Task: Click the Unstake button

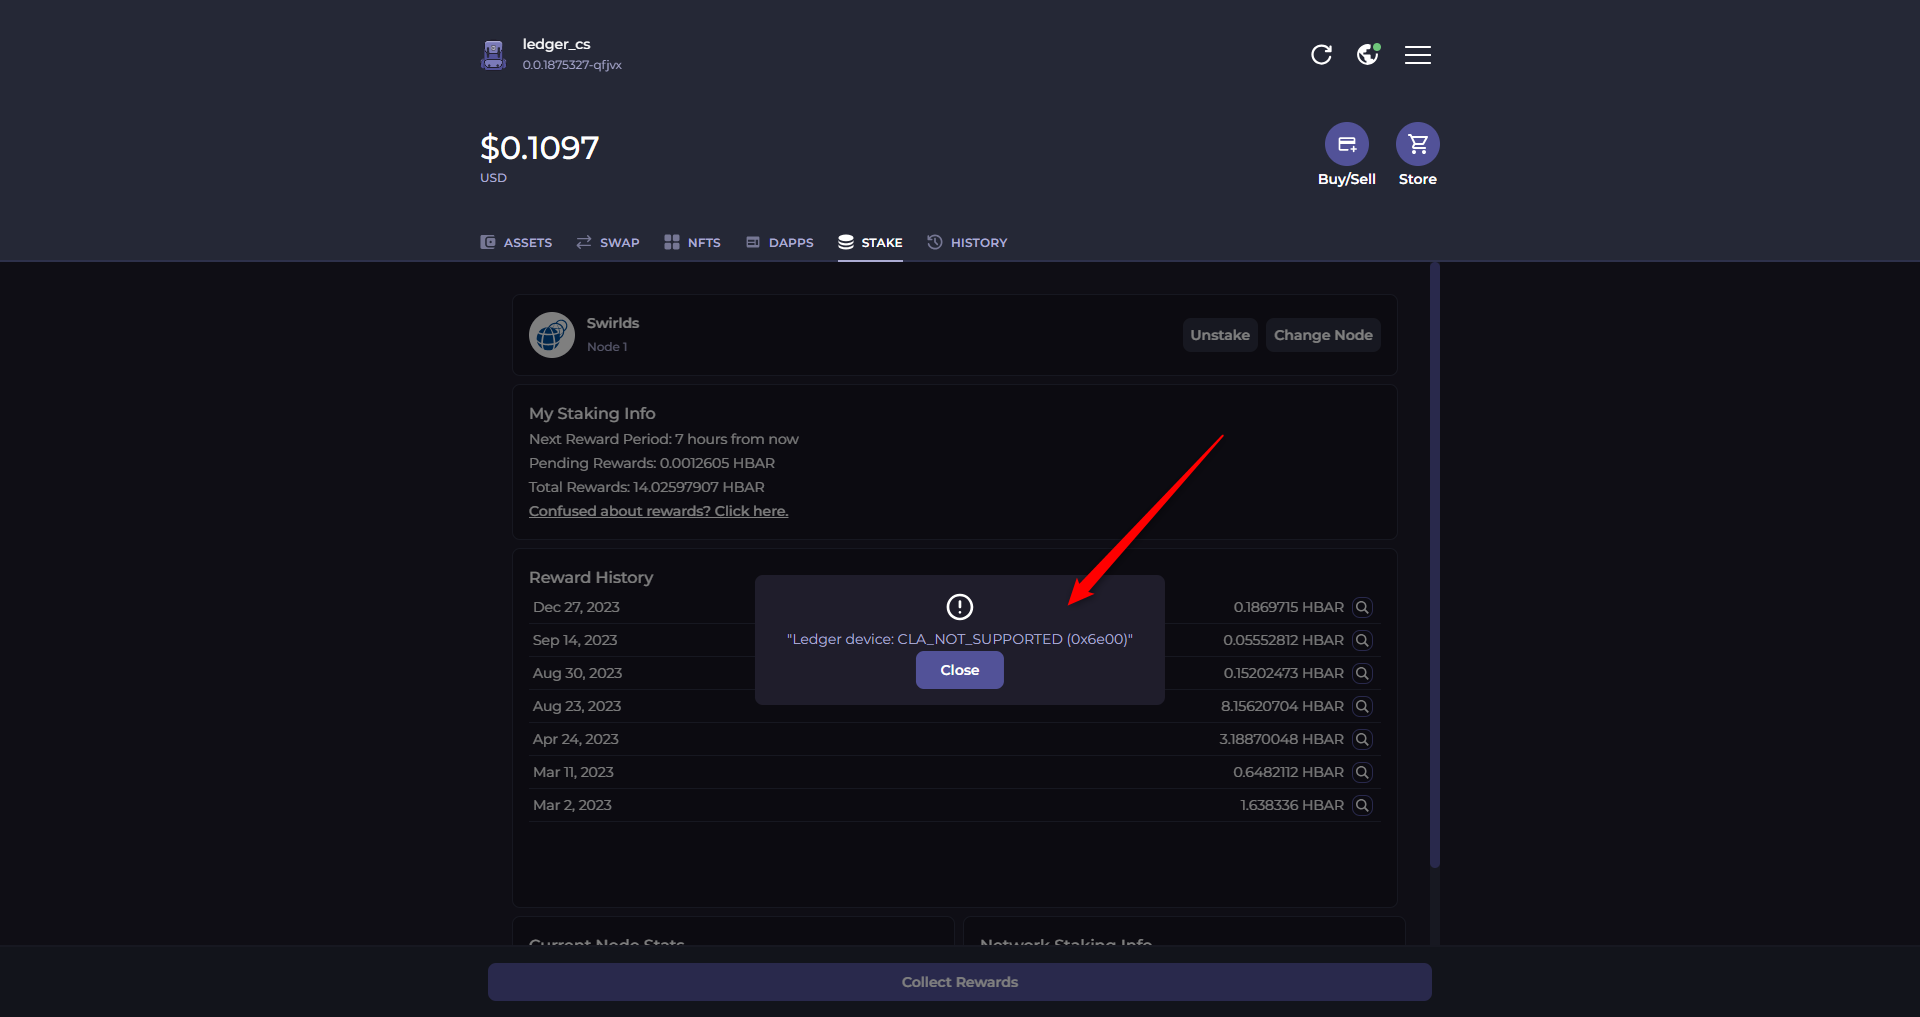Action: click(x=1220, y=335)
